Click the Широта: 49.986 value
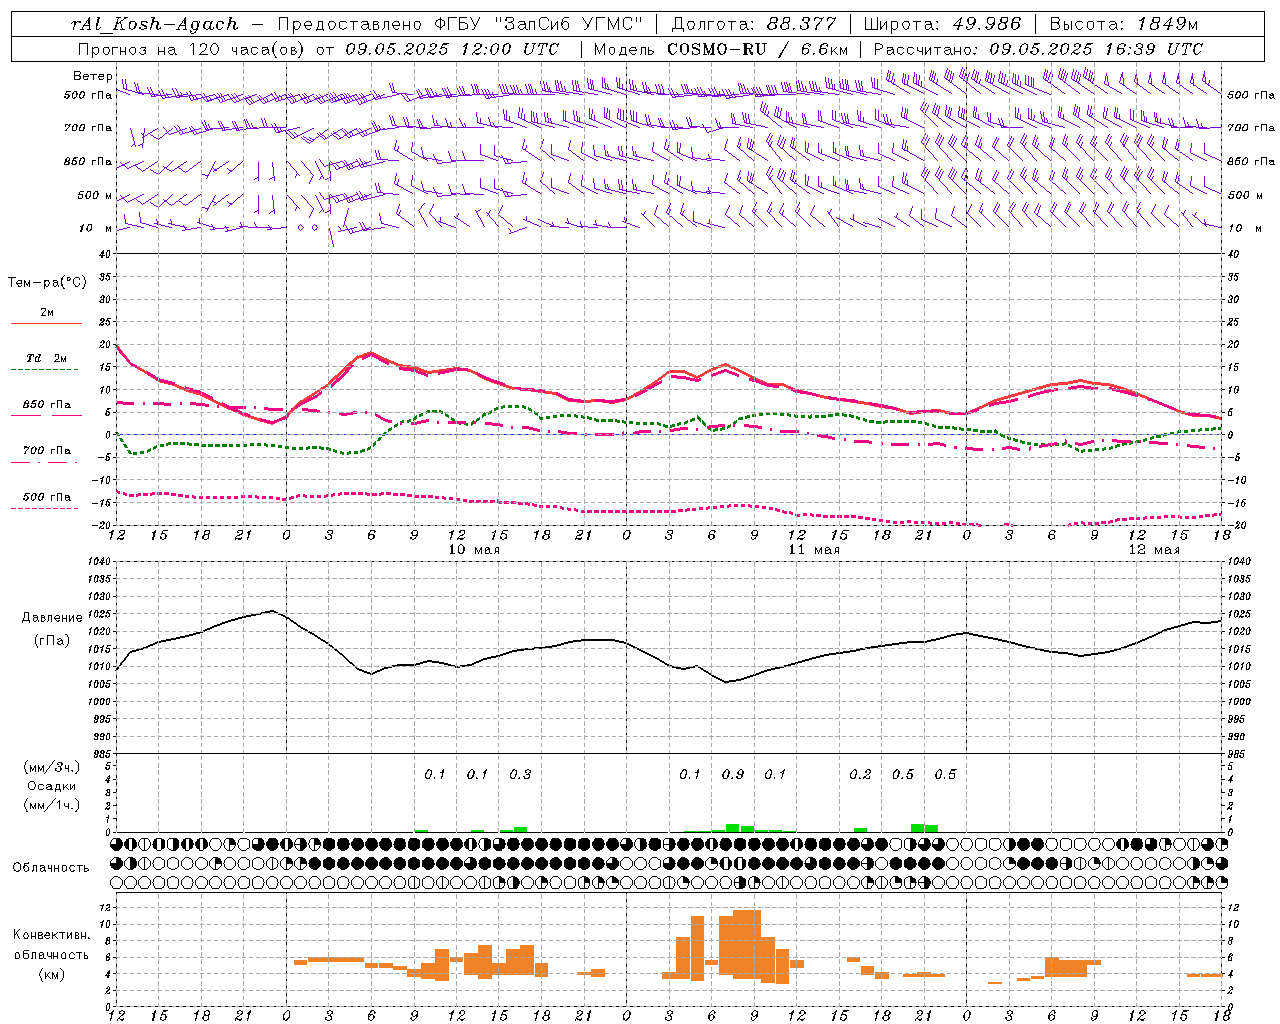Screen dimensions: 1280x1024 (x=942, y=24)
